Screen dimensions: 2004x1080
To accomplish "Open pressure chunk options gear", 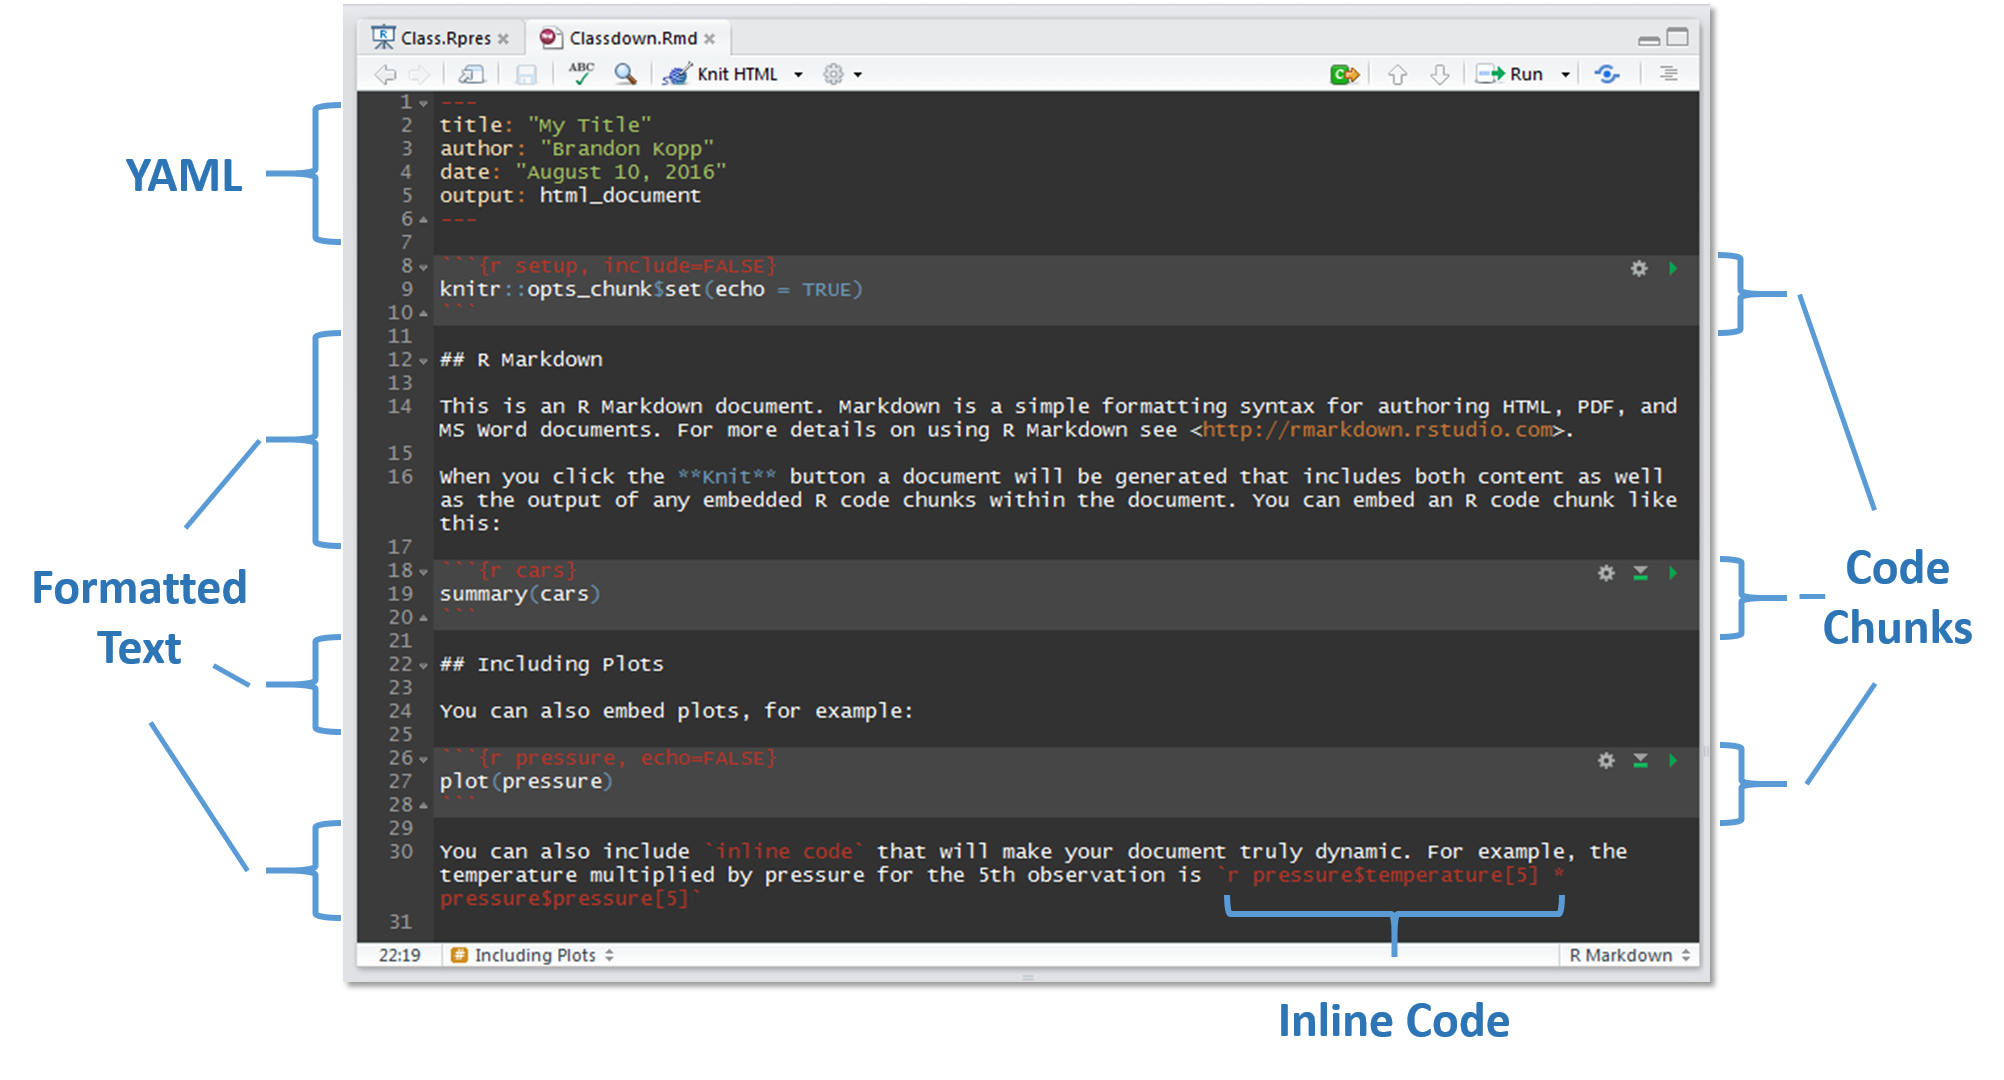I will click(x=1606, y=761).
